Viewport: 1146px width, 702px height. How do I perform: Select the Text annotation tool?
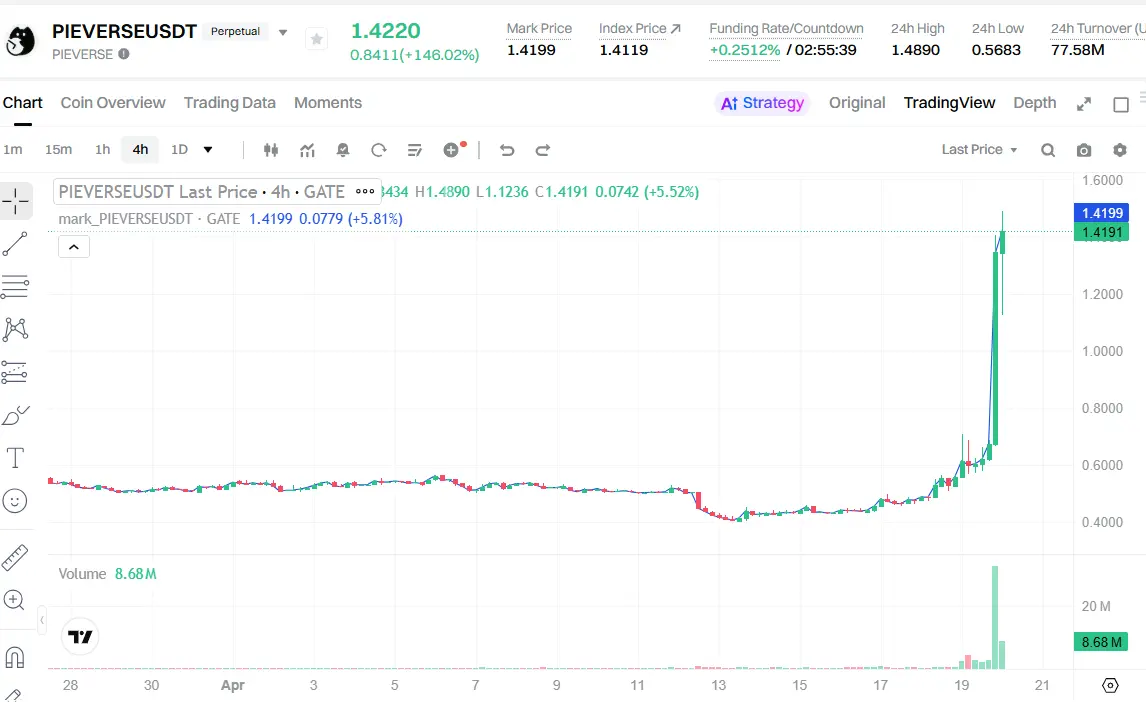click(x=15, y=458)
